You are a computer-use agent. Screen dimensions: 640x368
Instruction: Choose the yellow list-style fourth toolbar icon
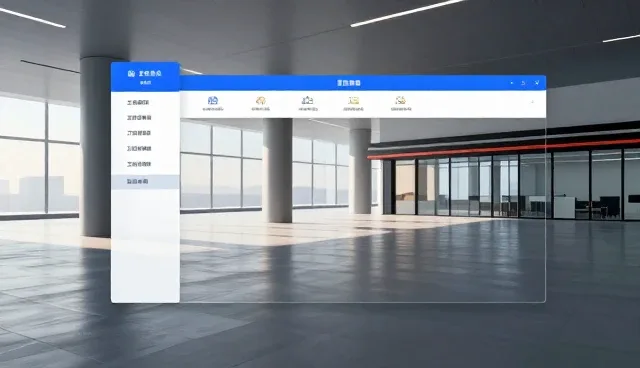coord(353,100)
